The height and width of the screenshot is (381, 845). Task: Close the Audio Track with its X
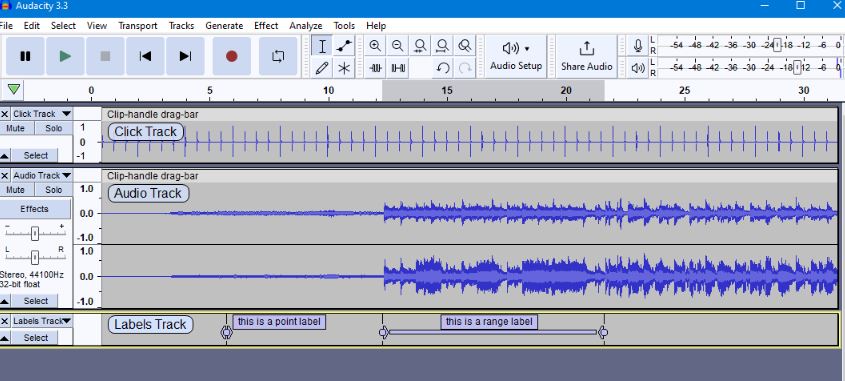tap(5, 176)
